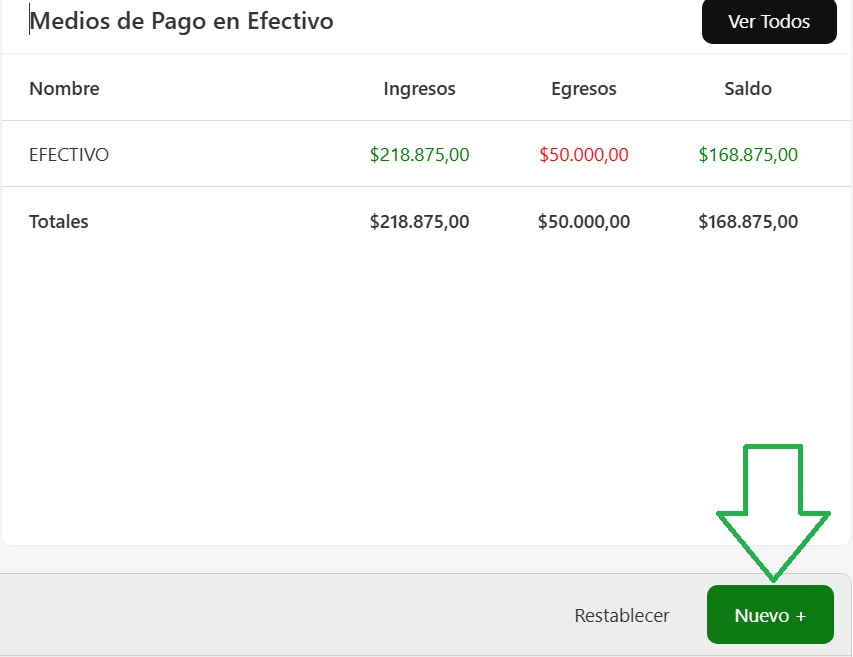
Task: Click the Medios de Pago en Efectivo title
Action: coord(182,20)
